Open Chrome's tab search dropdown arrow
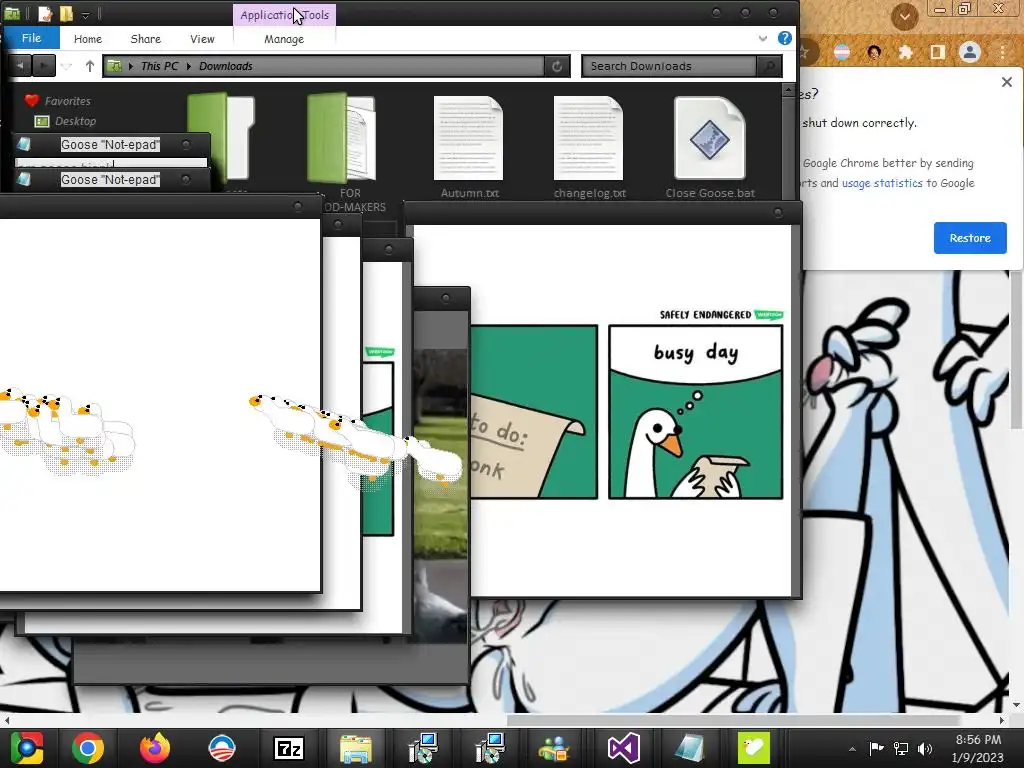Screen dimensions: 1024x768 (904, 16)
